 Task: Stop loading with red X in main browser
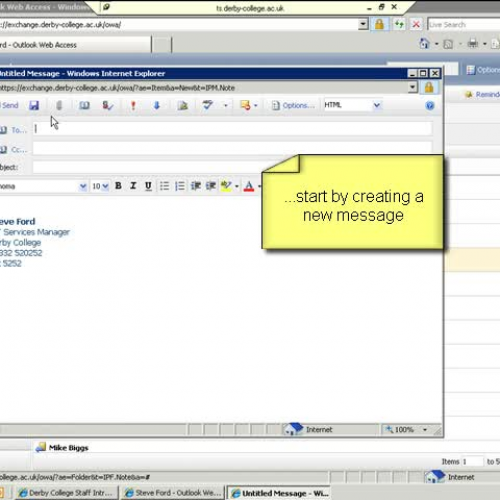pyautogui.click(x=416, y=24)
